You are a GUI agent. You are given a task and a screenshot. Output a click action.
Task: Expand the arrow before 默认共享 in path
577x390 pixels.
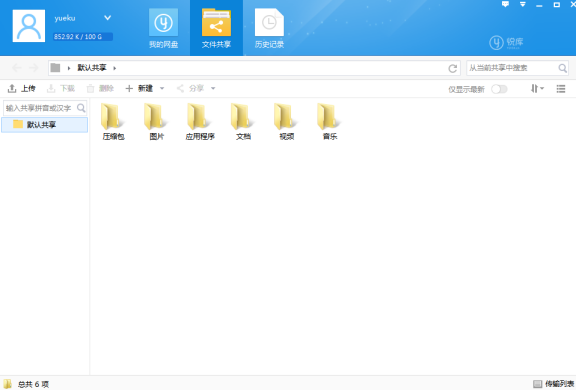click(x=69, y=68)
